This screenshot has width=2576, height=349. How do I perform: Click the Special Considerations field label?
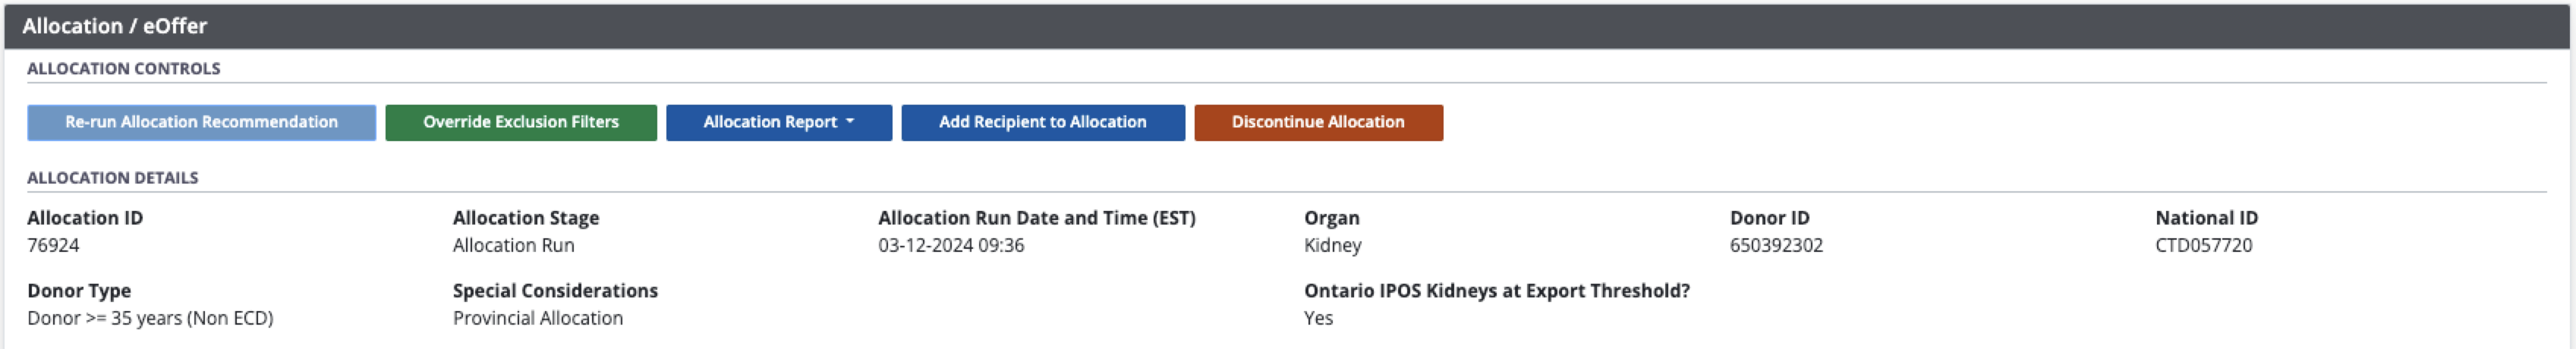pyautogui.click(x=555, y=291)
